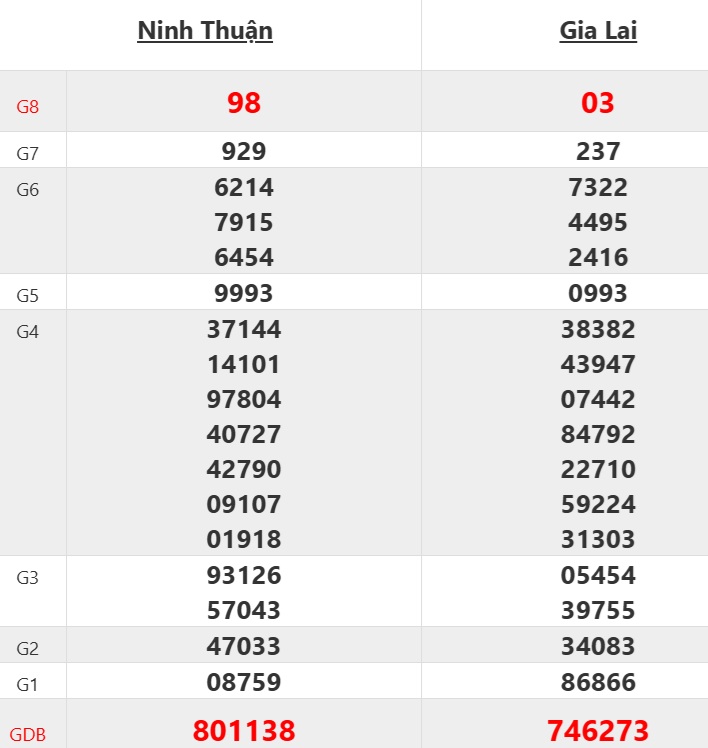Click G4 number 97804
Image resolution: width=708 pixels, height=748 pixels.
tap(244, 400)
